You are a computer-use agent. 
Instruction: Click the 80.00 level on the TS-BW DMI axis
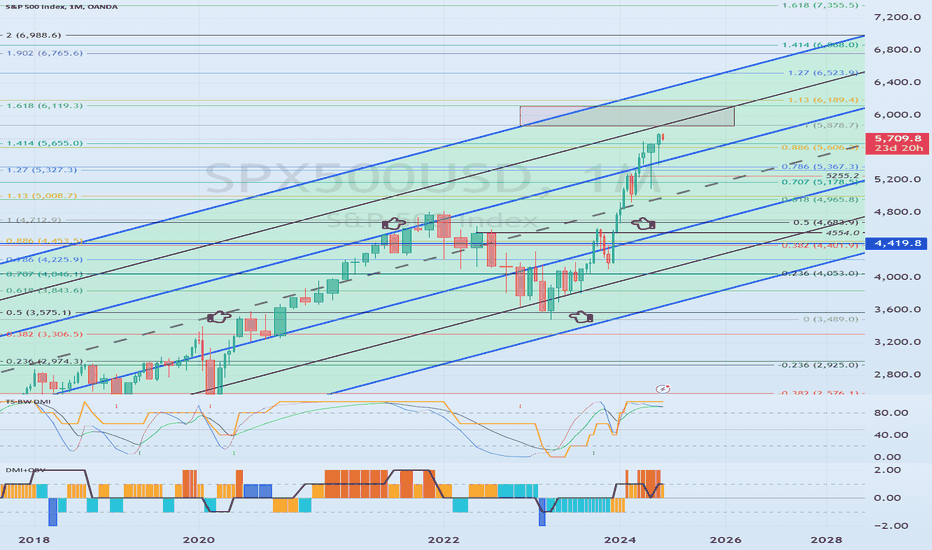coord(892,413)
